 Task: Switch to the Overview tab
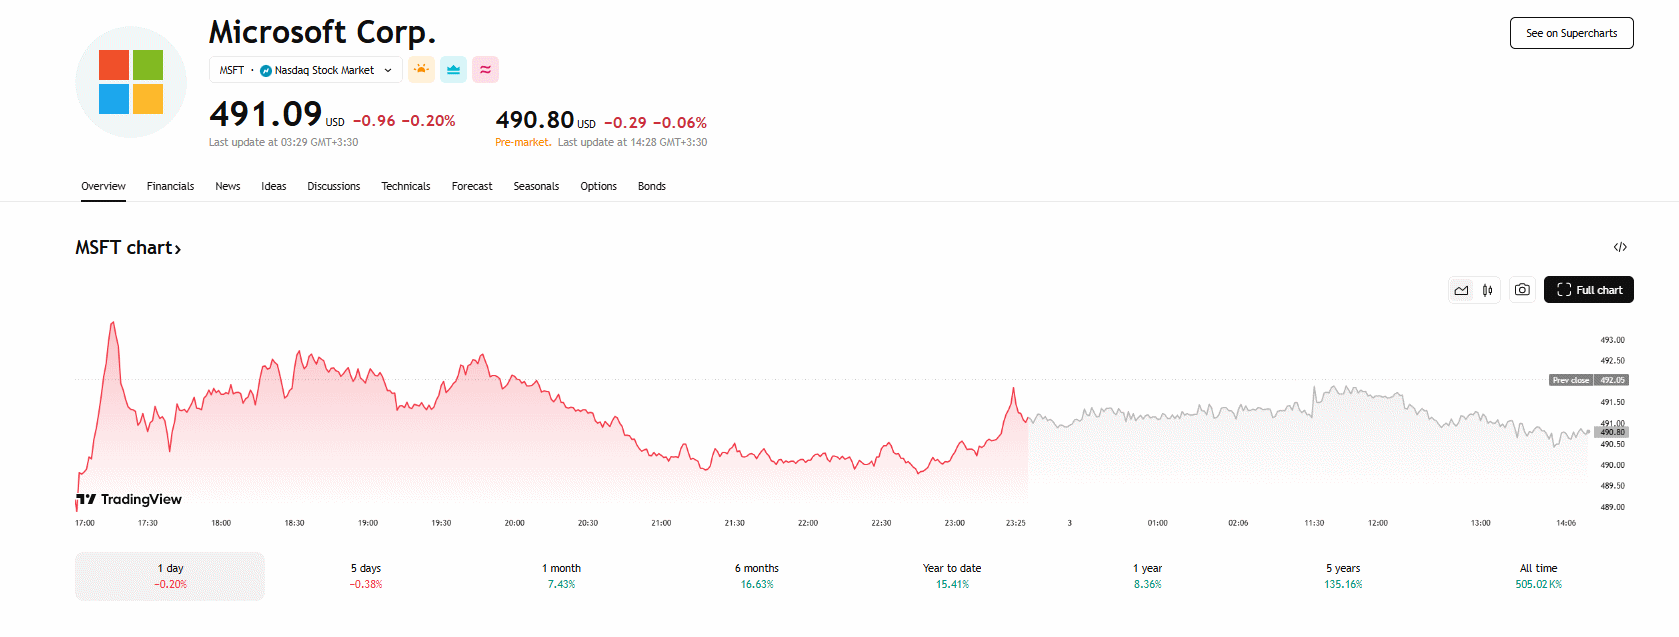pos(103,186)
